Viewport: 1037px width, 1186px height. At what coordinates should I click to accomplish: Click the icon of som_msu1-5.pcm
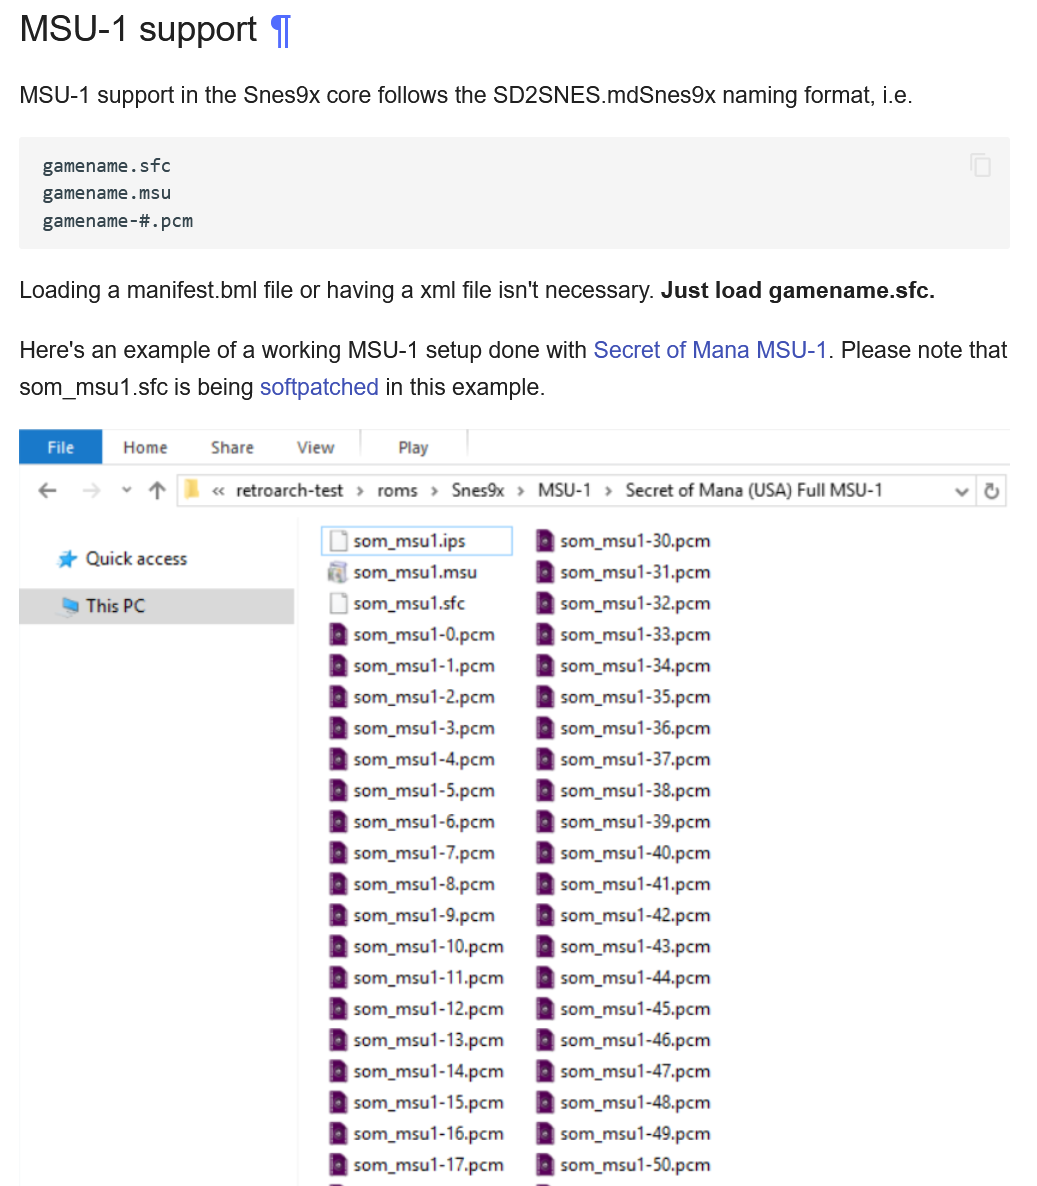(338, 790)
